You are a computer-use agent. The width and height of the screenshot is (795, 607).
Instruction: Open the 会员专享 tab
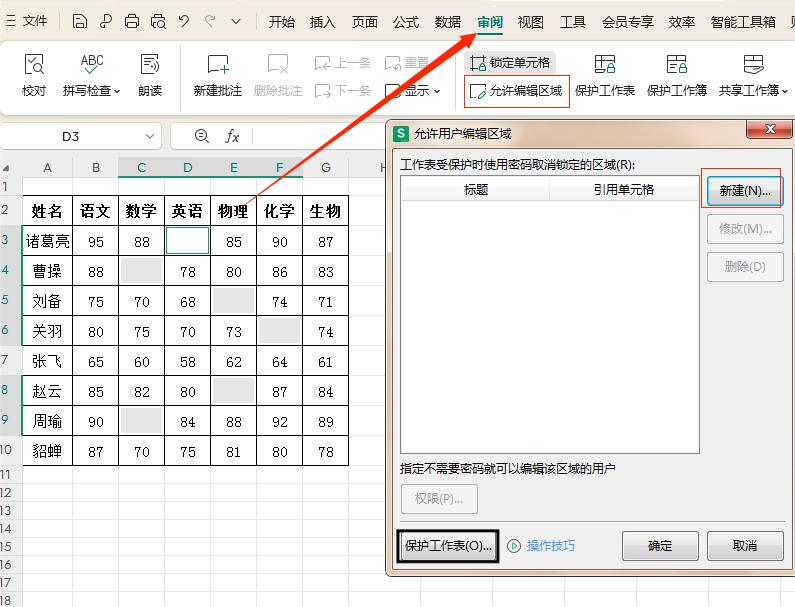coord(628,22)
